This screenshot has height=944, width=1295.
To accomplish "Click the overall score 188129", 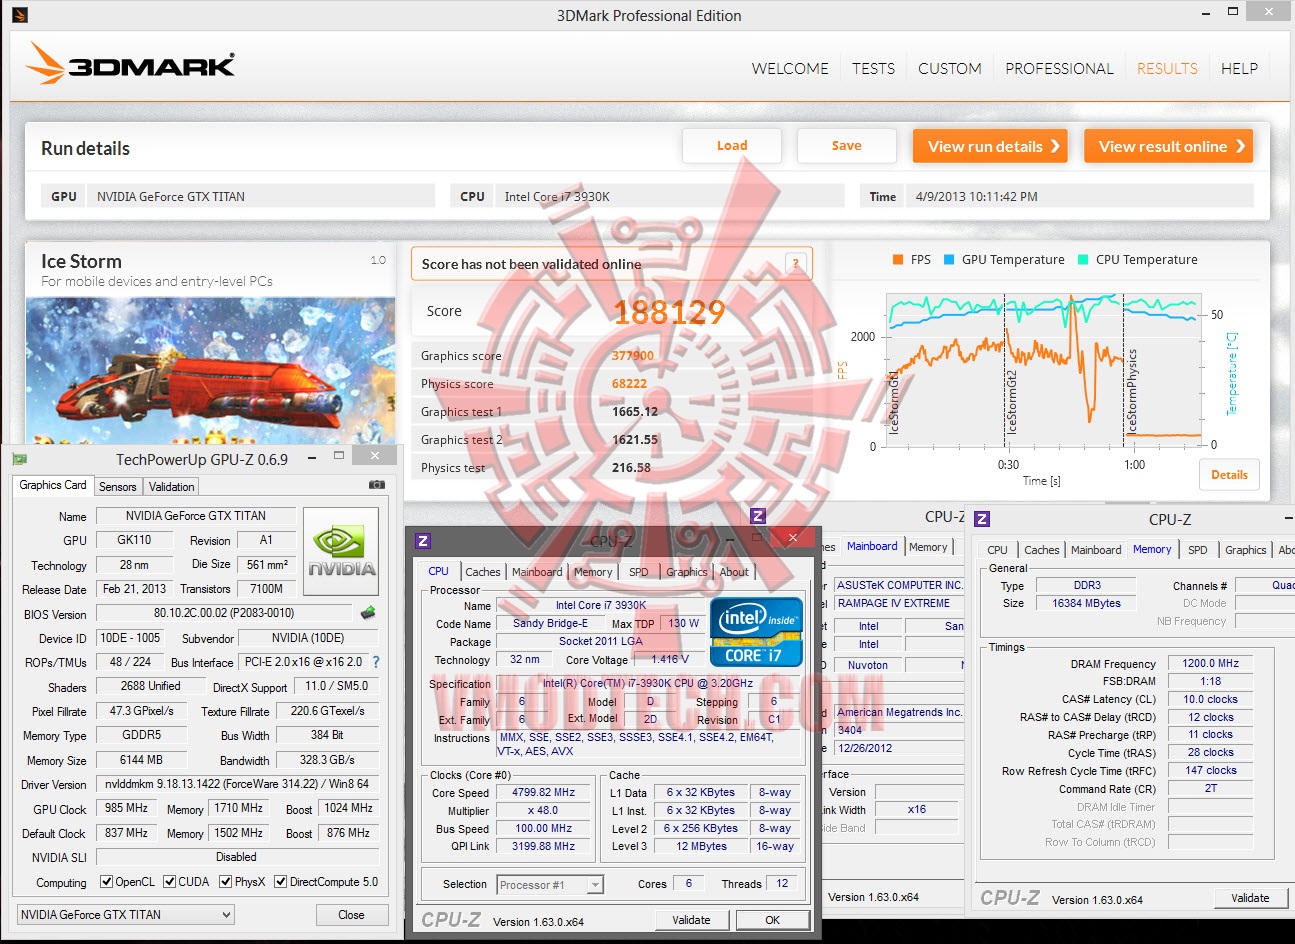I will click(669, 312).
